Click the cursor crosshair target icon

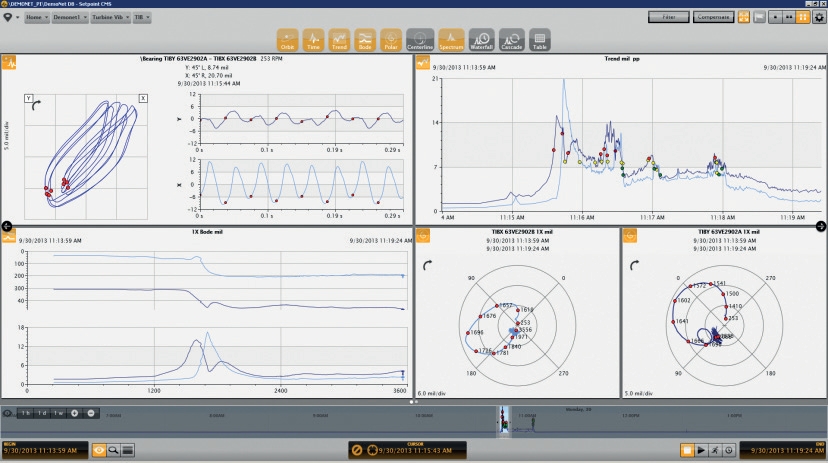372,450
